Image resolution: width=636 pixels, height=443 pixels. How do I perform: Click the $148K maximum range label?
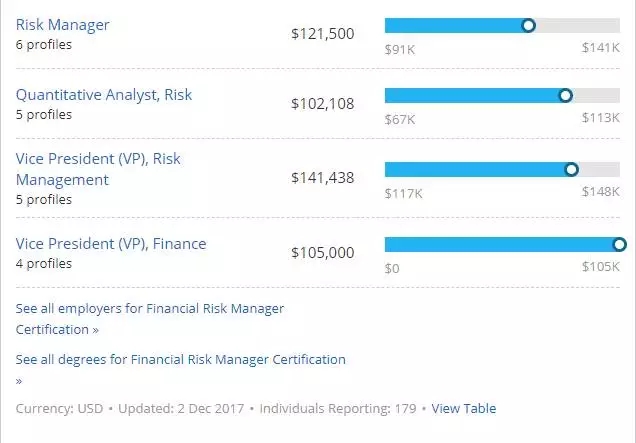(600, 193)
